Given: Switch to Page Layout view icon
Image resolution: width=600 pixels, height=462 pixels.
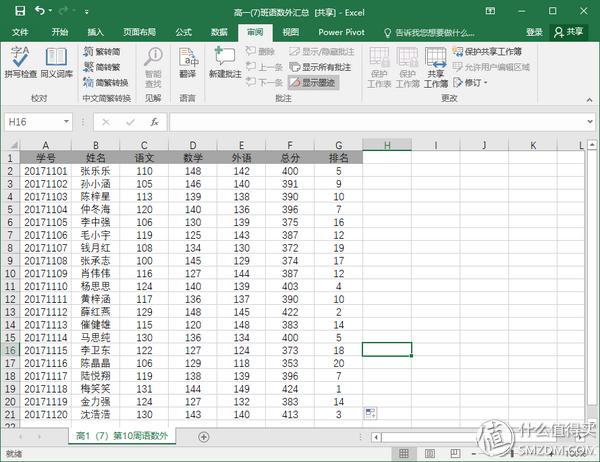Looking at the screenshot, I should point(430,454).
